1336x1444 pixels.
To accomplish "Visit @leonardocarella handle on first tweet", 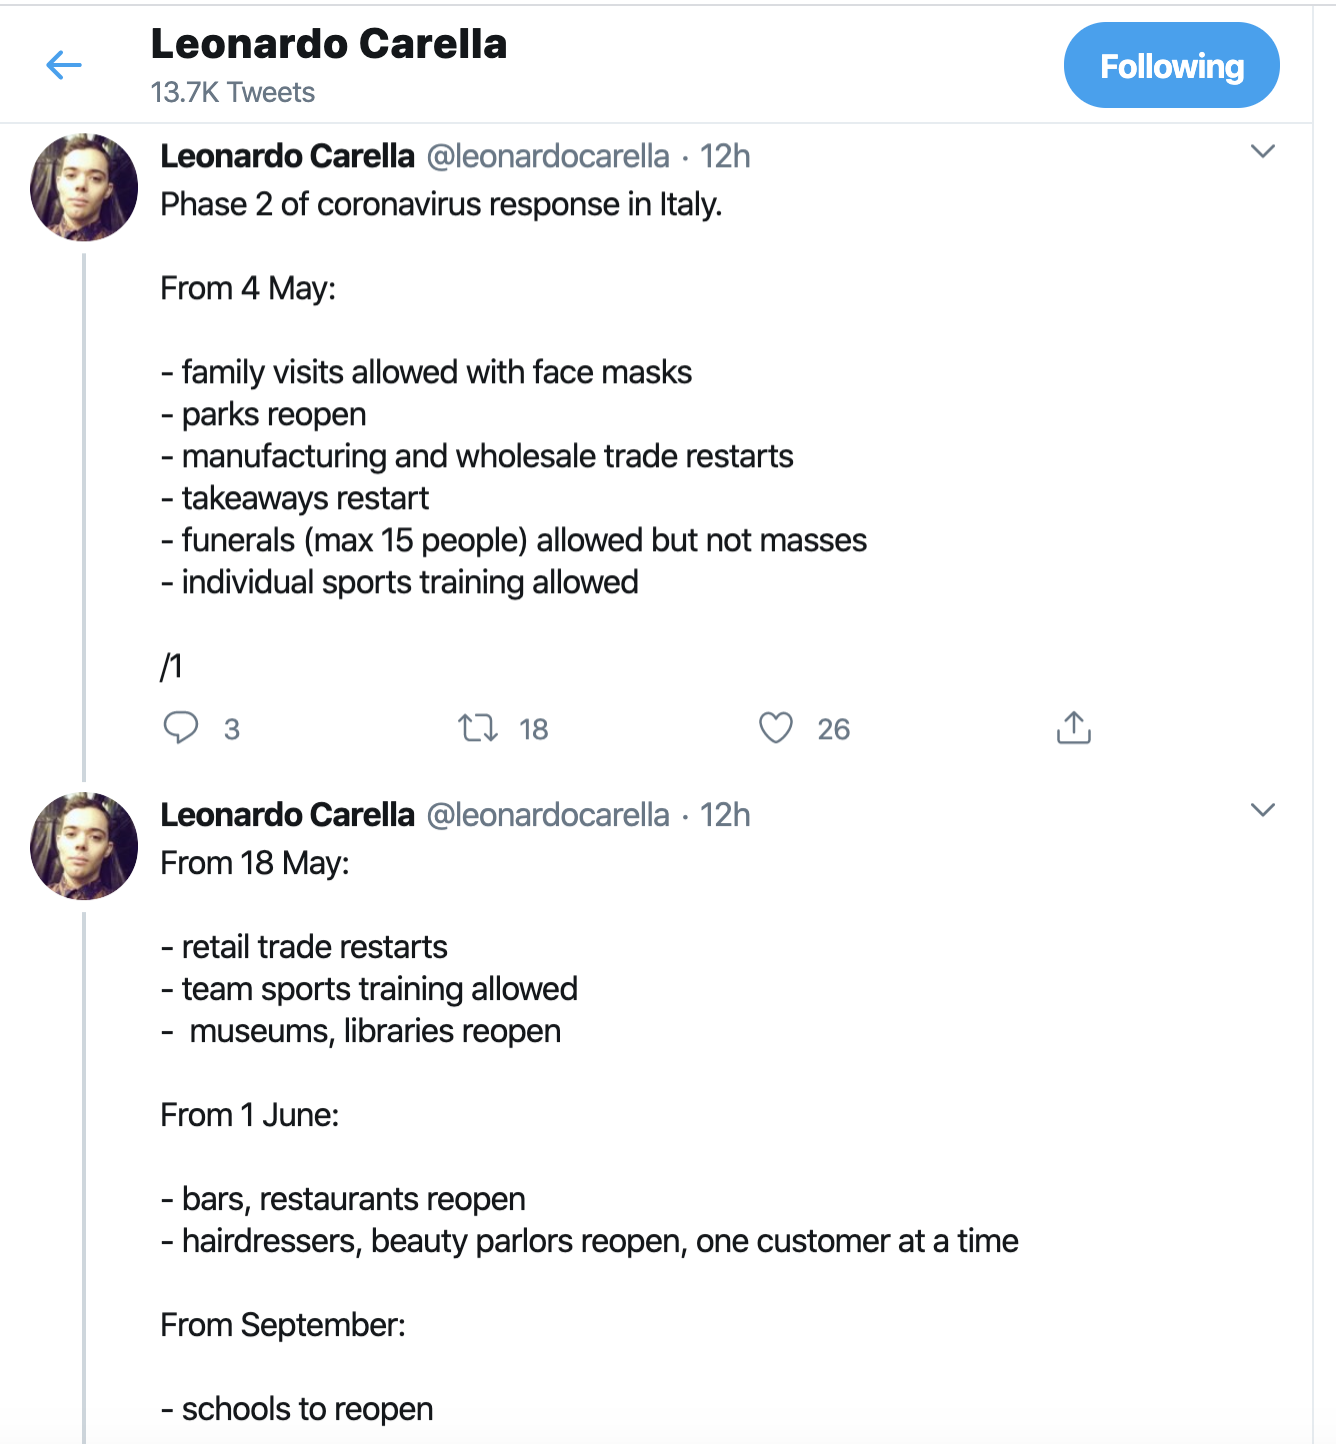I will point(548,157).
